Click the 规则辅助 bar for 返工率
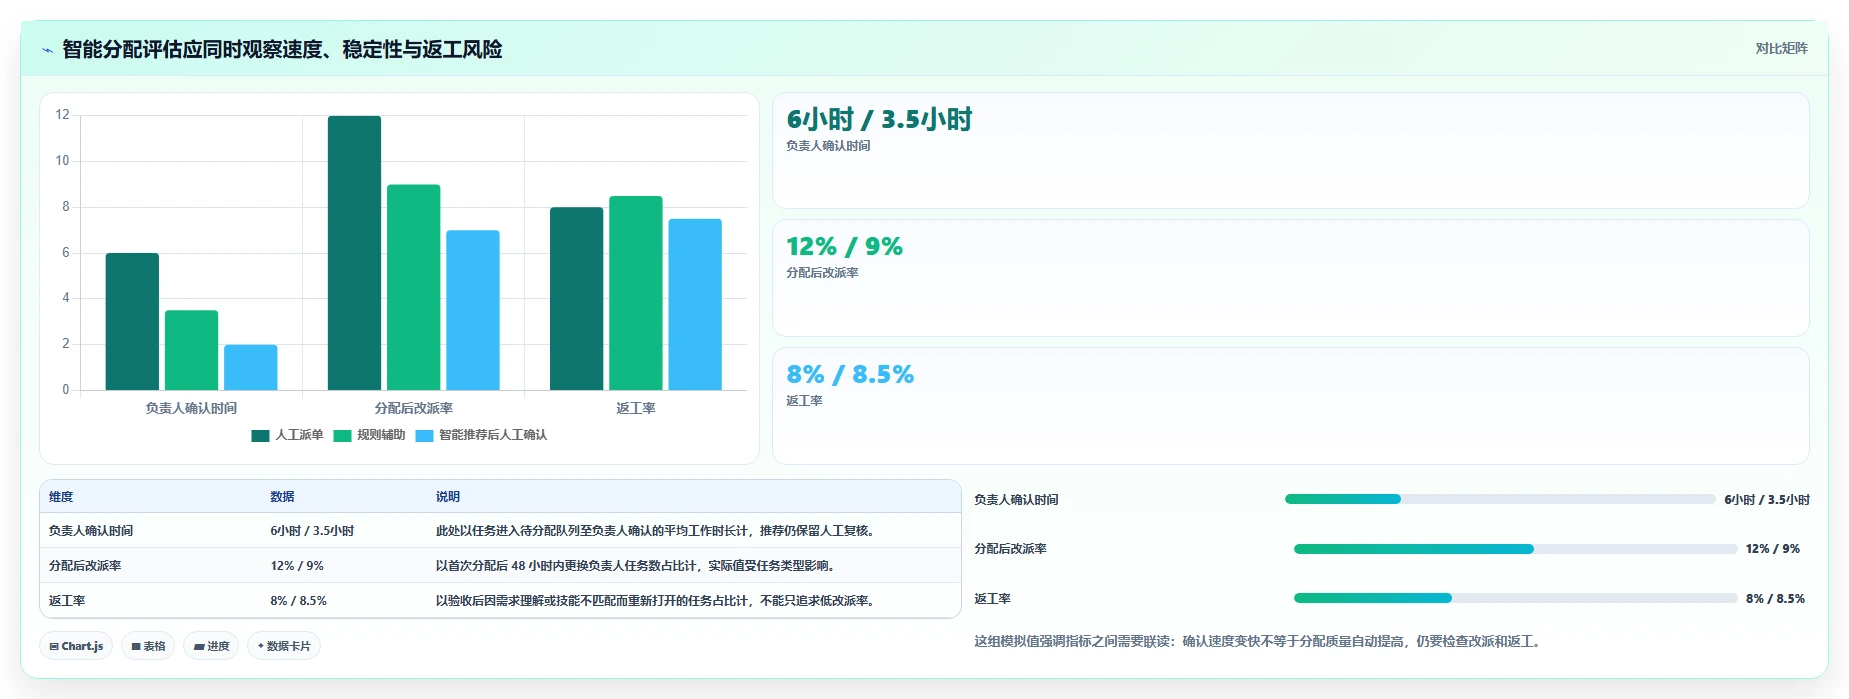This screenshot has width=1849, height=699. 635,293
